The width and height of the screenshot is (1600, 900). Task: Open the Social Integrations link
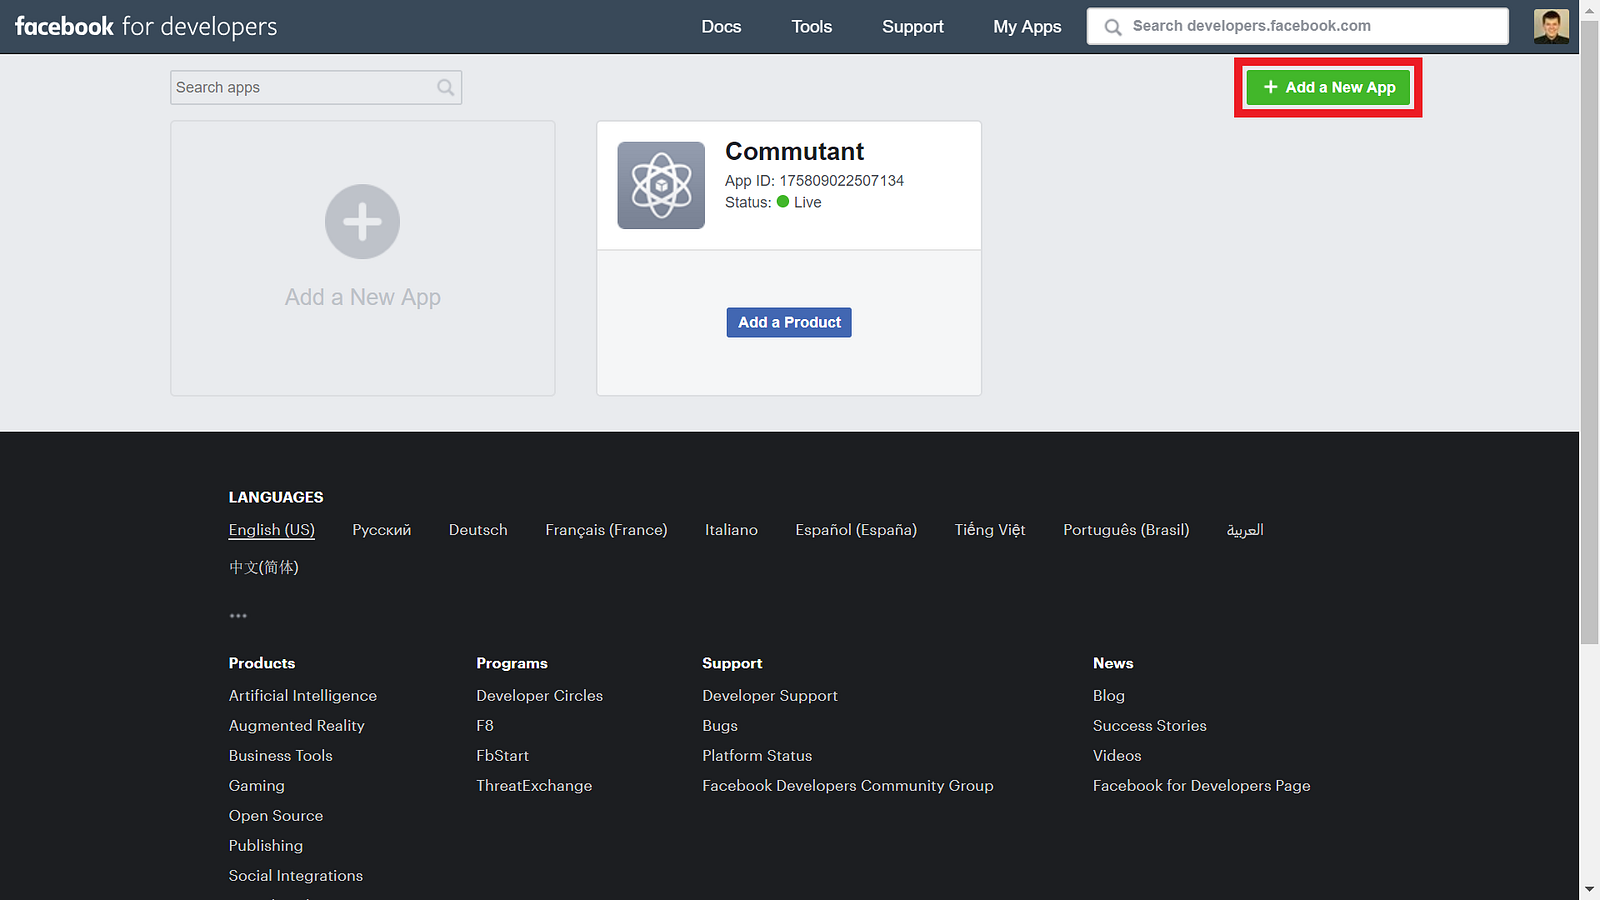click(x=295, y=876)
